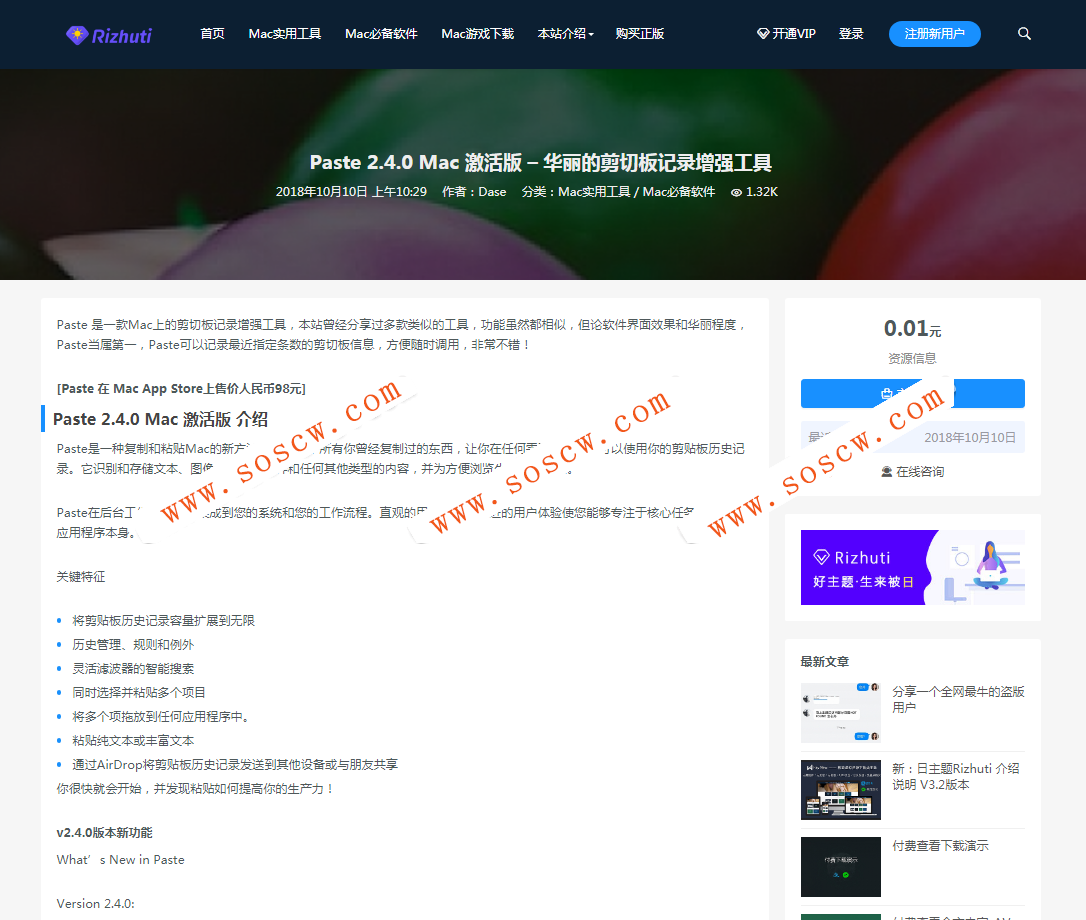Viewport: 1086px width, 920px height.
Task: Click post timestamp 2018年10月10日 上午10:29
Action: coord(351,192)
